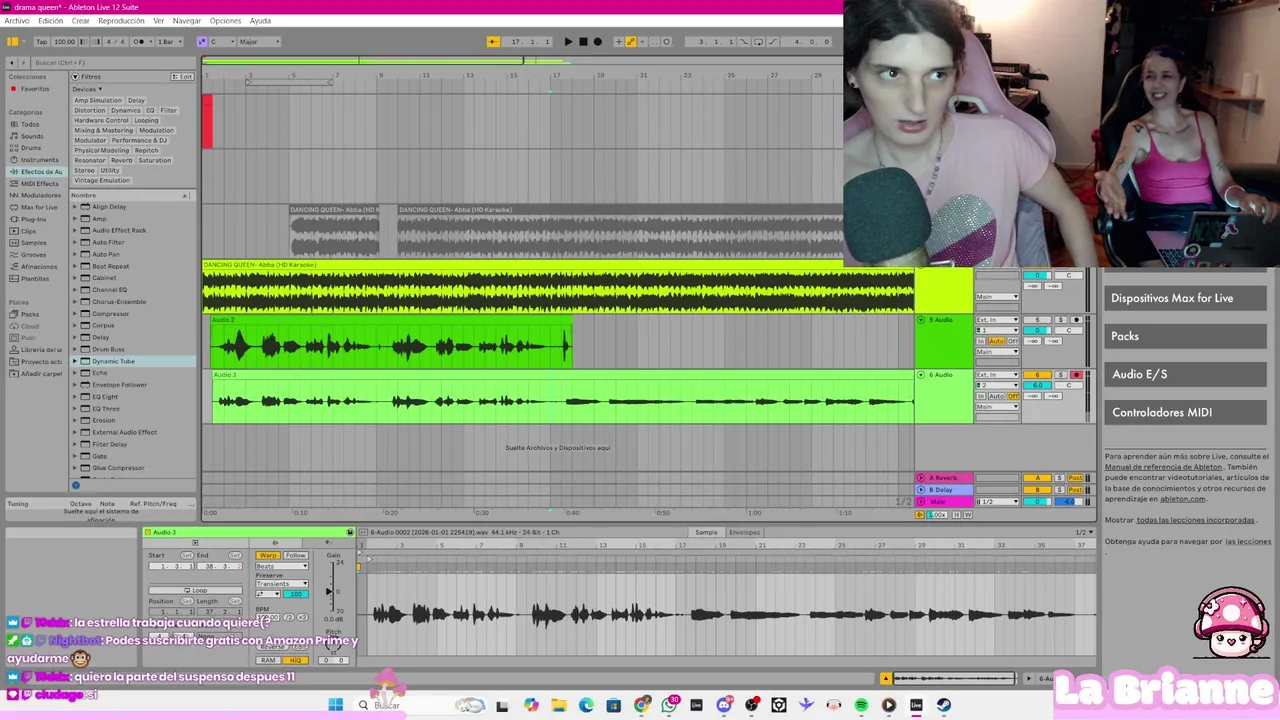The width and height of the screenshot is (1280, 720).
Task: Click the Play button in transport
Action: 568,41
